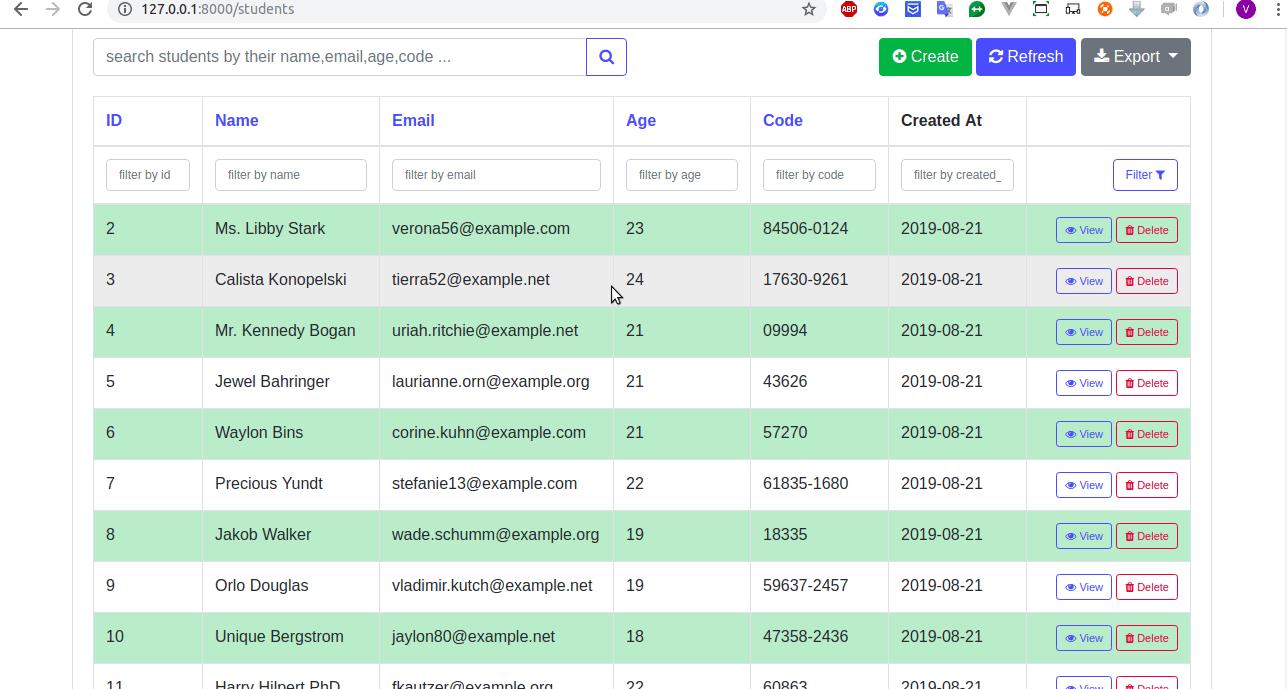1287x689 pixels.
Task: Click email laurianne.orn@example.org
Action: (x=491, y=382)
